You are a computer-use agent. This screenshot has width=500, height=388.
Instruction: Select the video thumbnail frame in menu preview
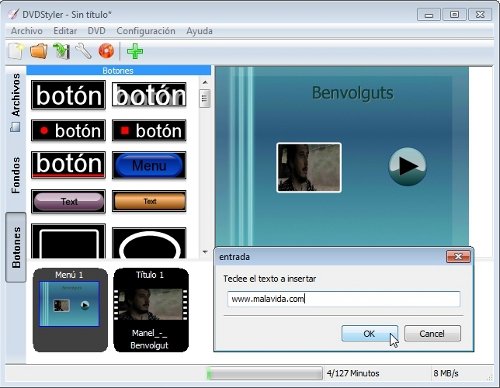309,167
